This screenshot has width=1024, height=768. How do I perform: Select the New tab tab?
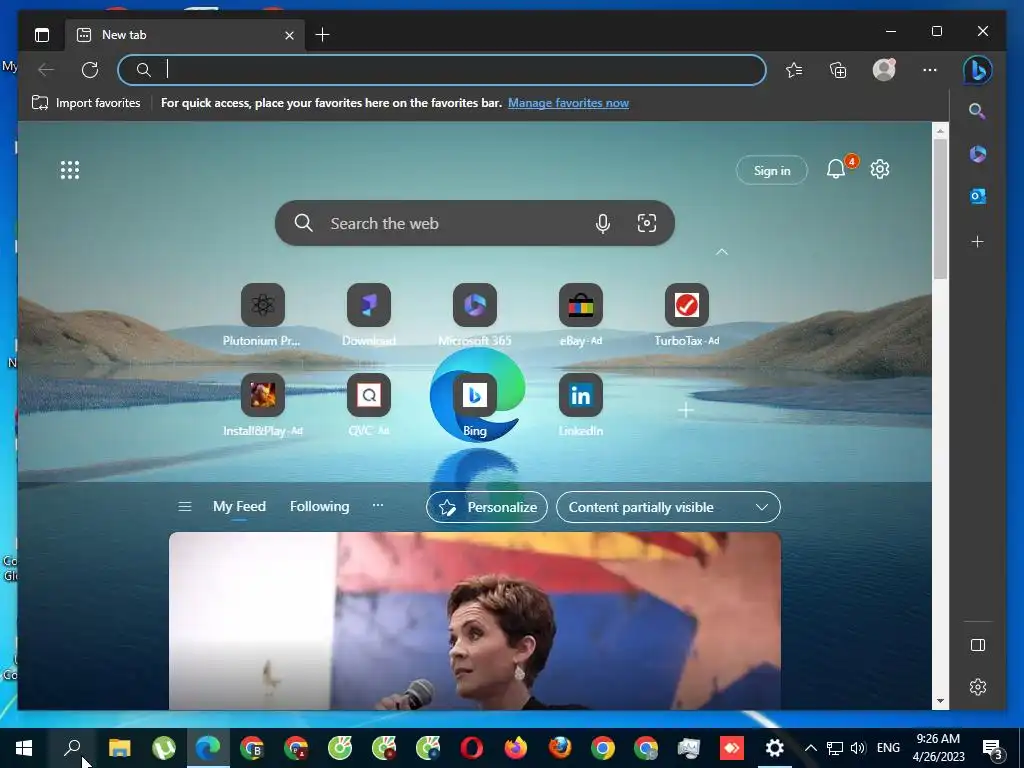point(184,35)
